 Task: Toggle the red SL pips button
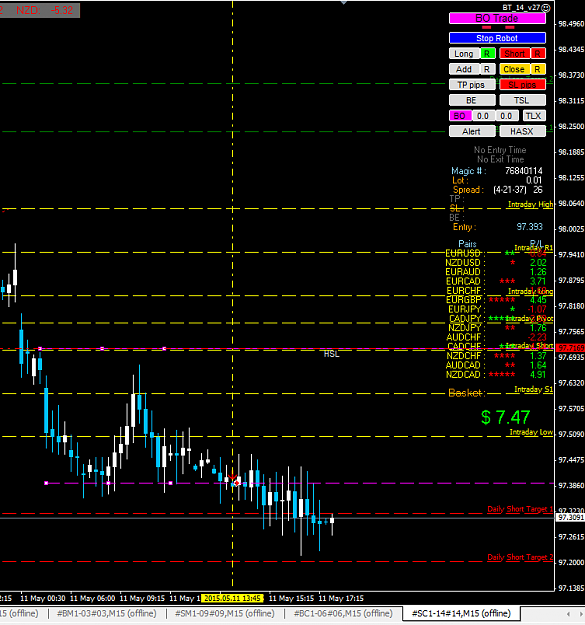click(x=522, y=85)
